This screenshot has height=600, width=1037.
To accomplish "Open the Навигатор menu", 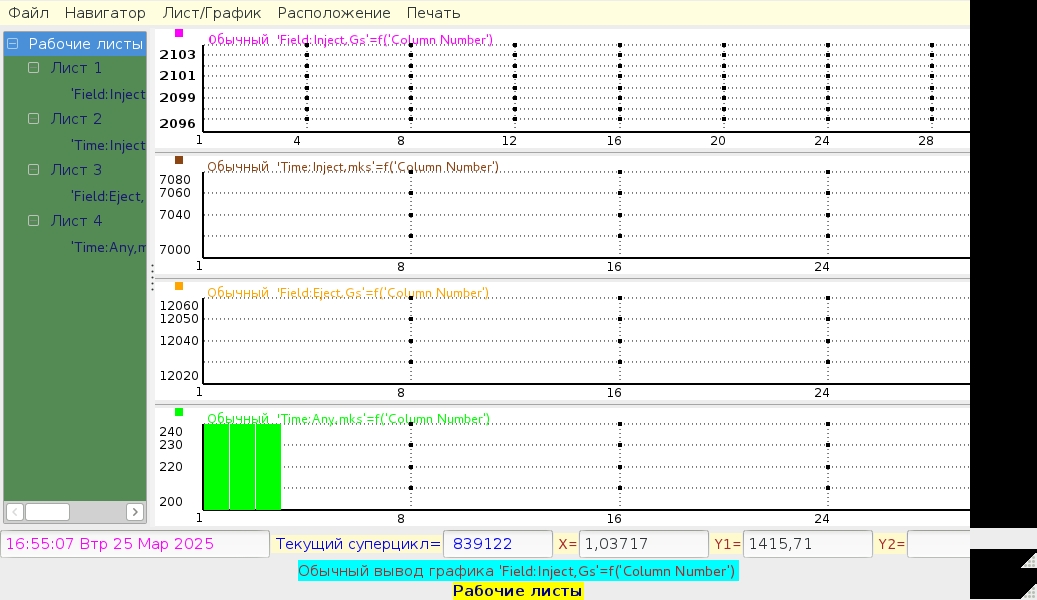I will [x=105, y=13].
